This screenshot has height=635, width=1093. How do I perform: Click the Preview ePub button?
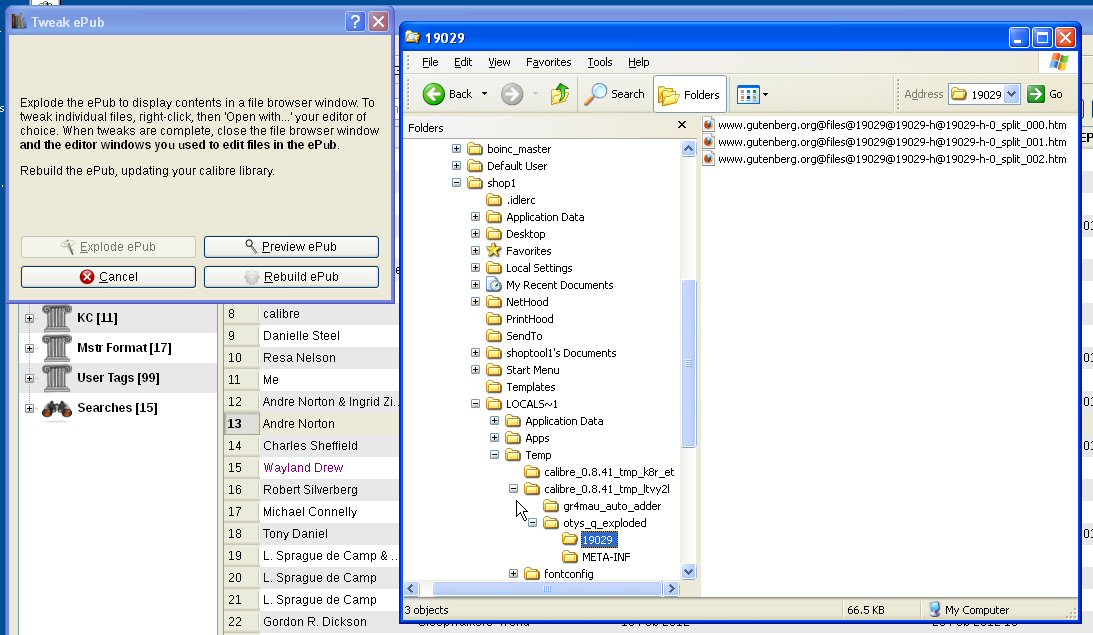[x=291, y=247]
